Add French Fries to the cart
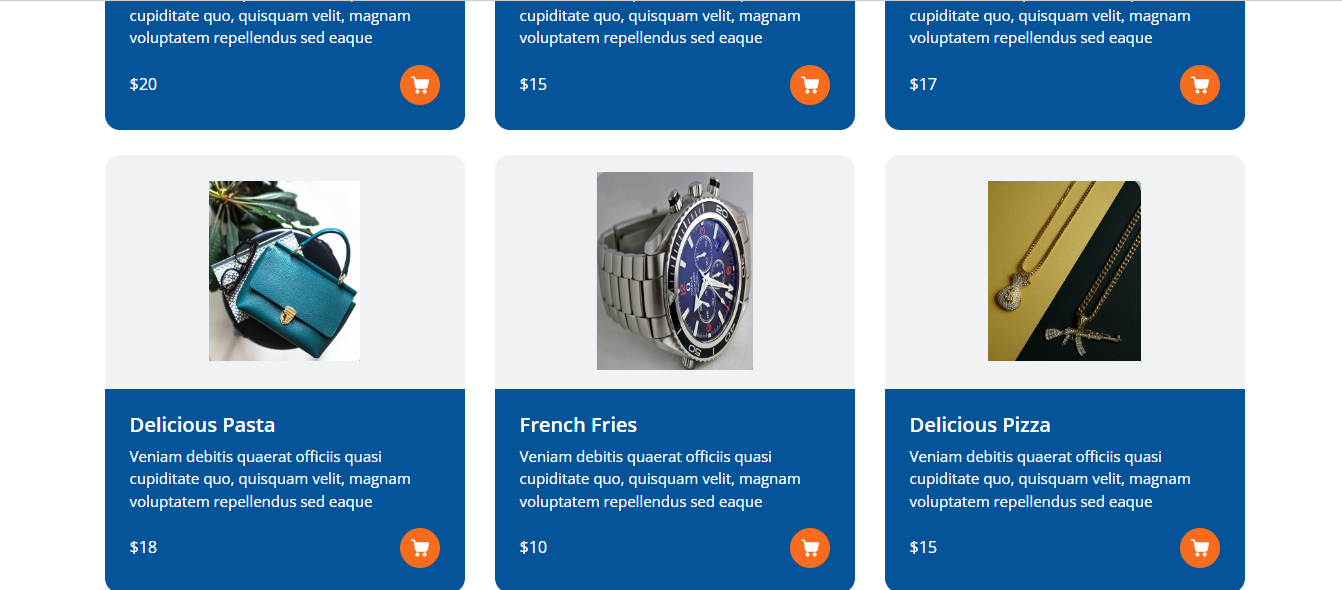This screenshot has height=590, width=1342. click(810, 548)
